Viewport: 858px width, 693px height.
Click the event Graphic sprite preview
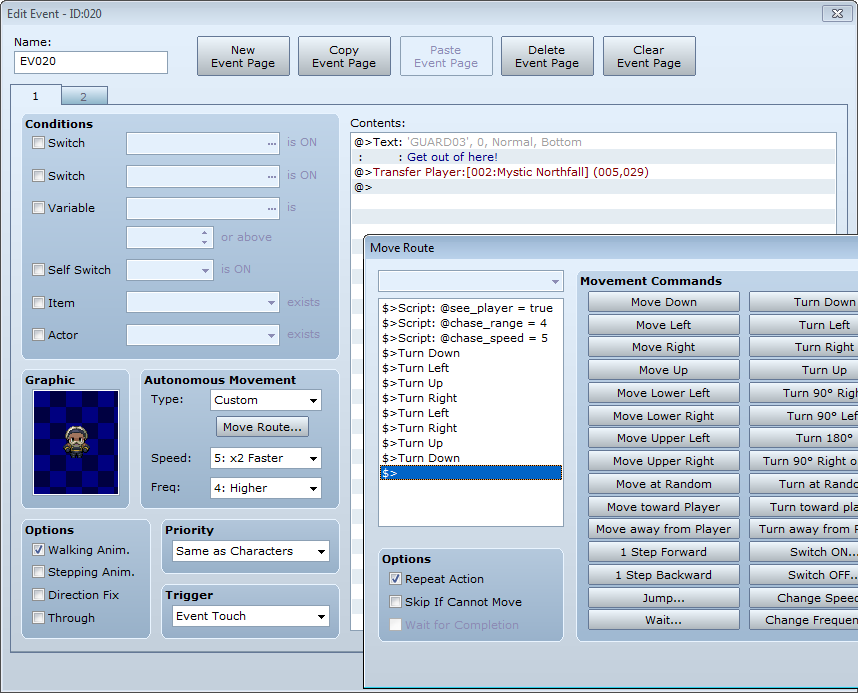[76, 442]
